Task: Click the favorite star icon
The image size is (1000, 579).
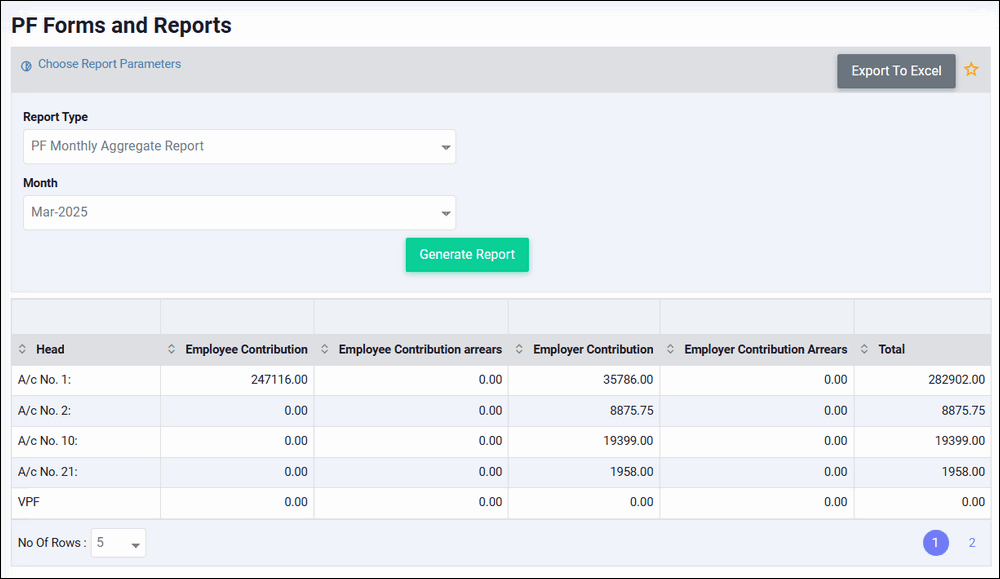Action: pyautogui.click(x=971, y=70)
